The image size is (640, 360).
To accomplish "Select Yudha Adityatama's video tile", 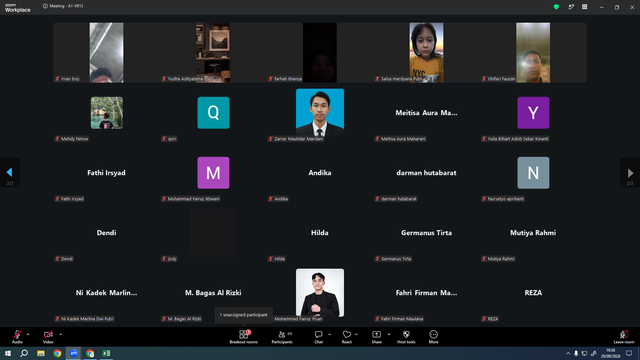I will [x=213, y=53].
